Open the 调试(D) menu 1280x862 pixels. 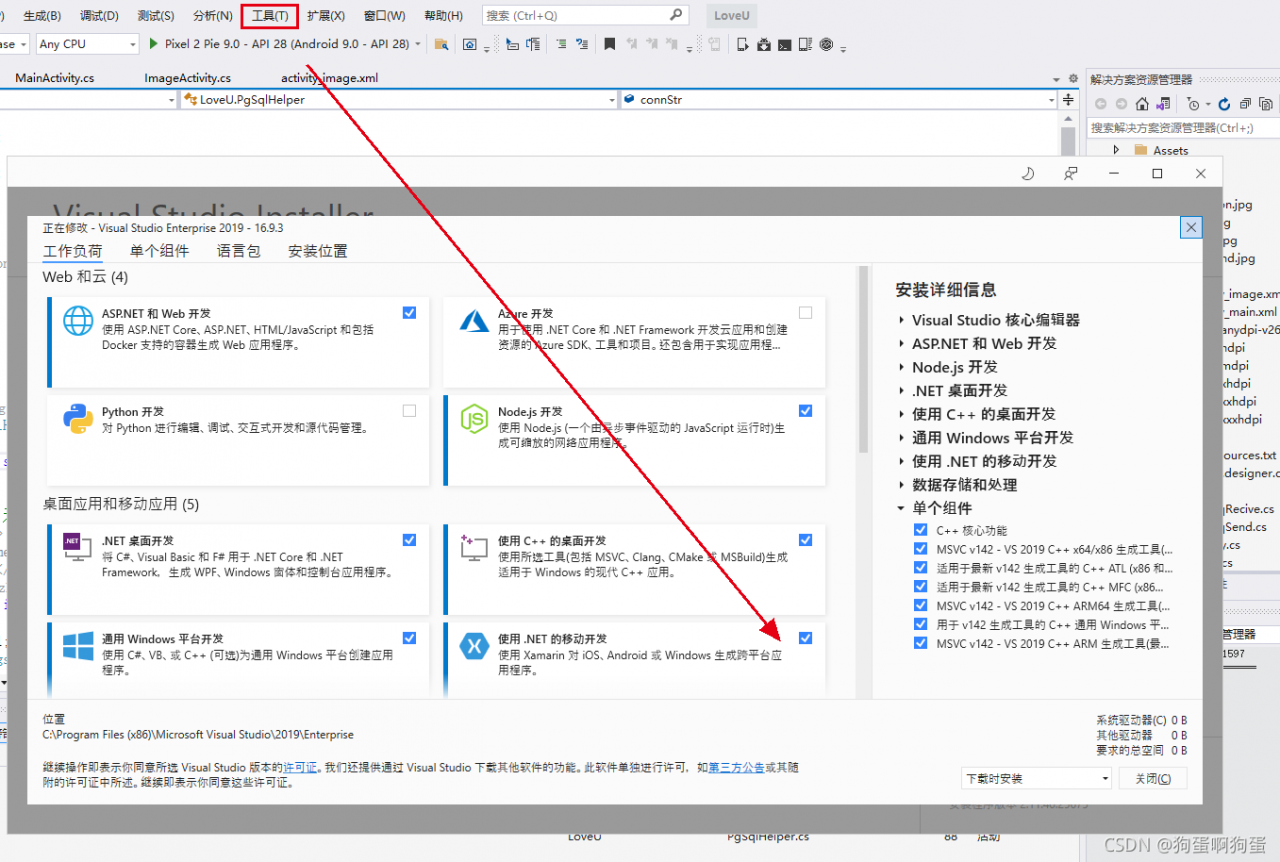(99, 16)
